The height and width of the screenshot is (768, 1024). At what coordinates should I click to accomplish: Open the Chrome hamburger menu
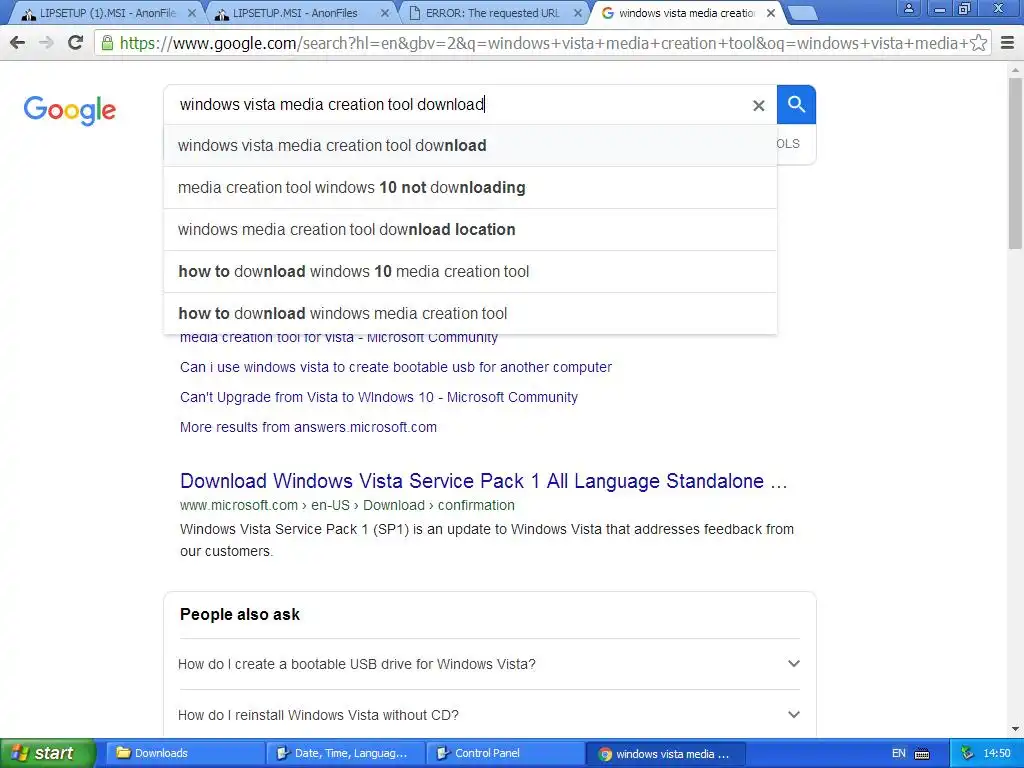1008,43
